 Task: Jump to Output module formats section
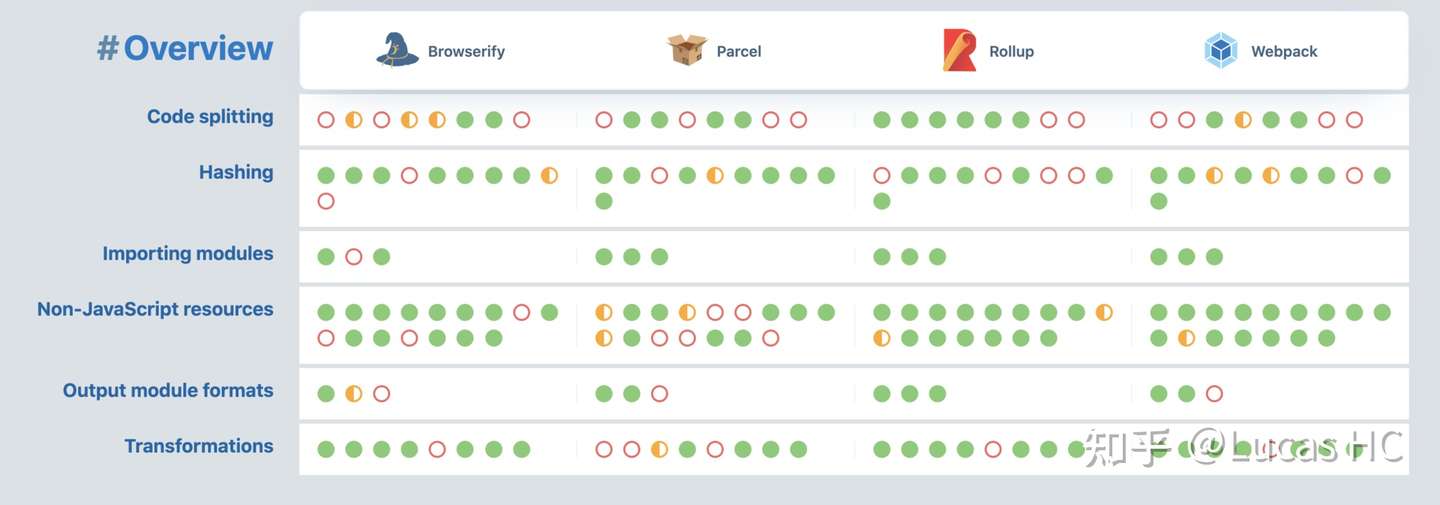(168, 391)
